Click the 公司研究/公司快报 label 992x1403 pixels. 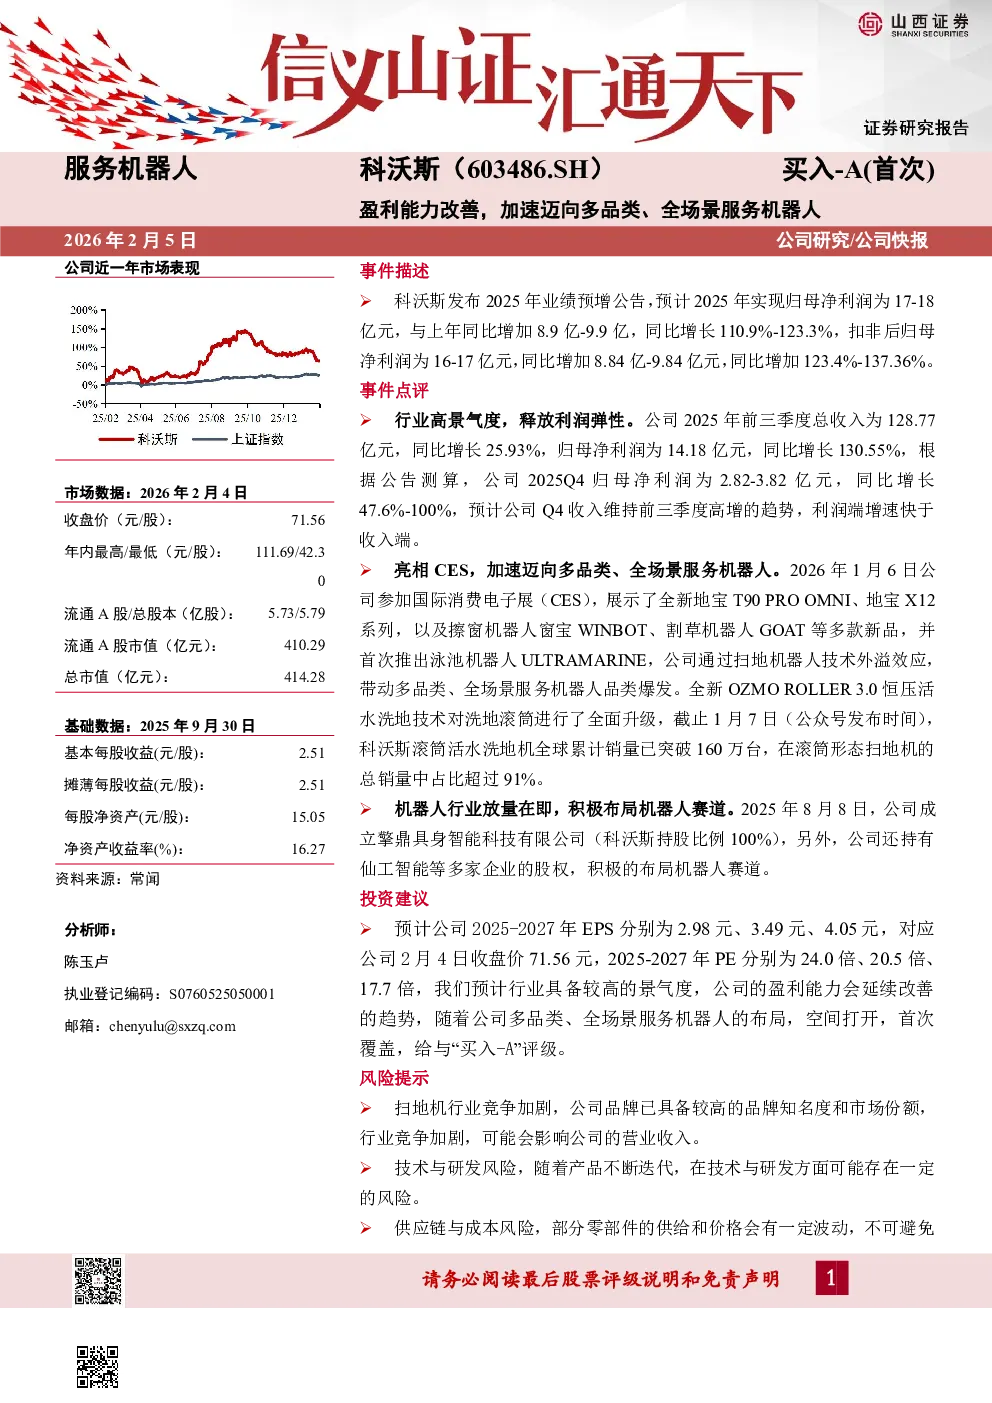click(852, 240)
